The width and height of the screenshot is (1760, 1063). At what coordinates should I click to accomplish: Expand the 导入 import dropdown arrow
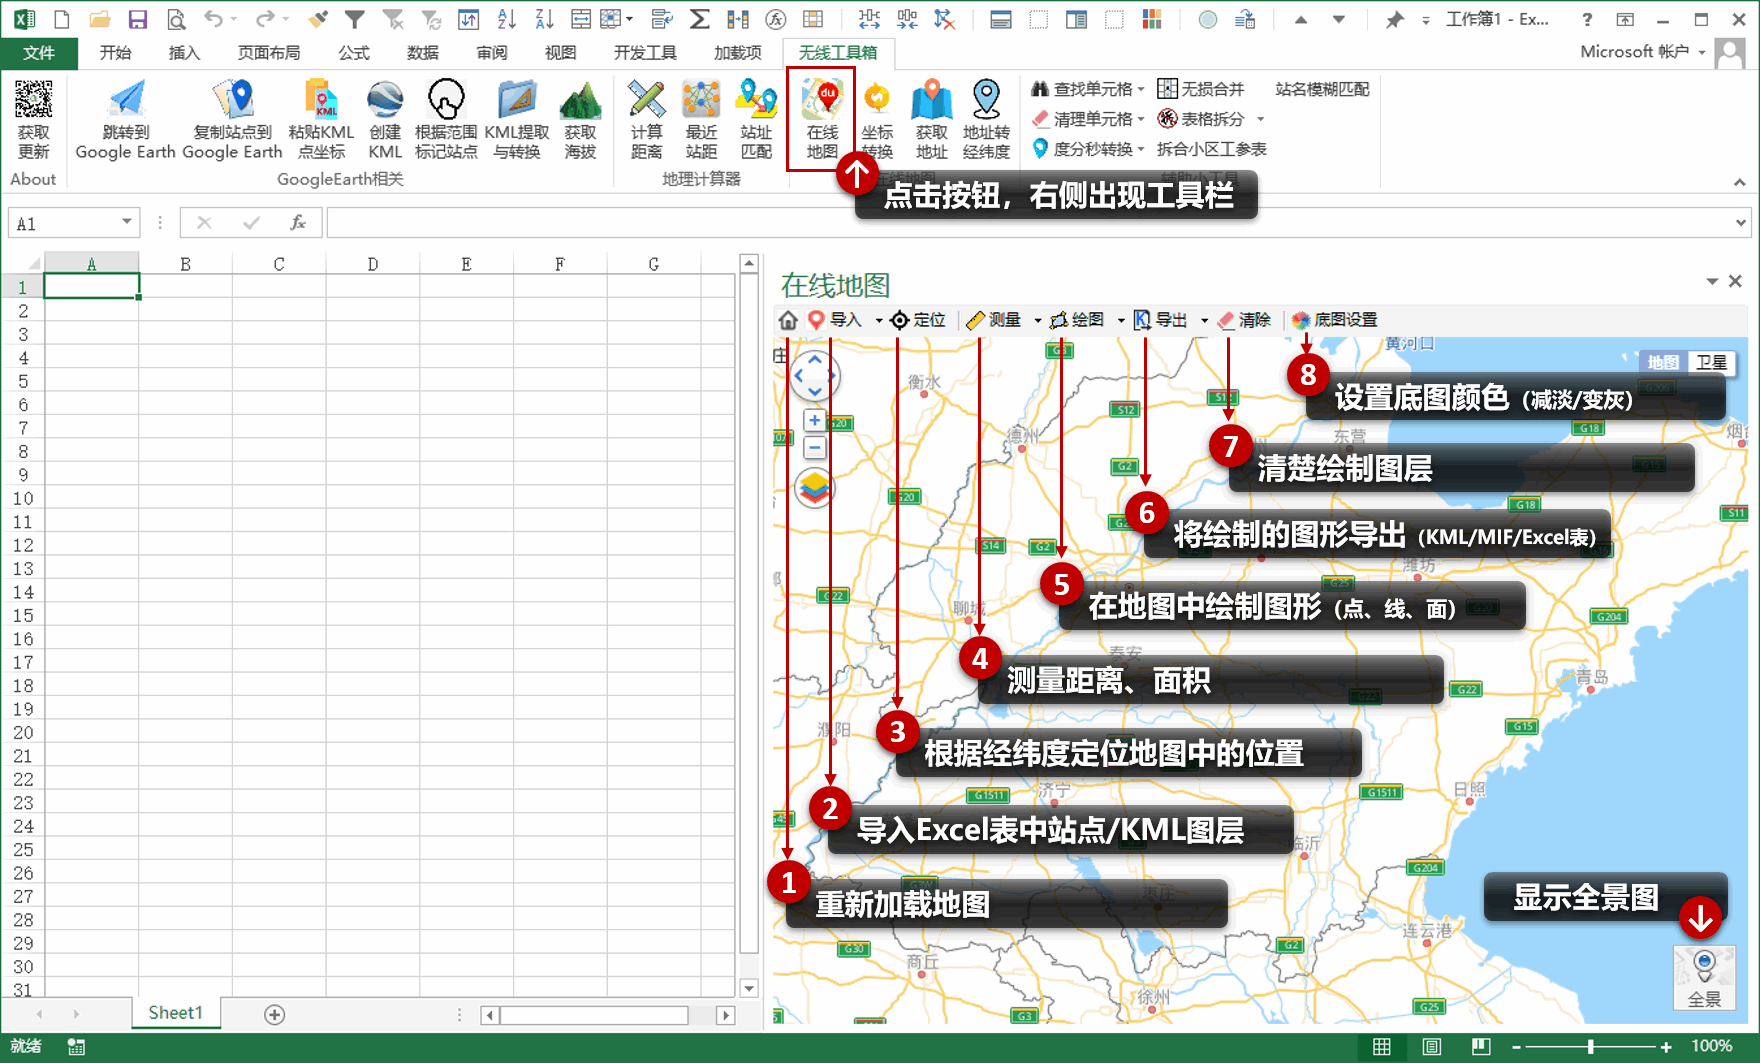(878, 320)
